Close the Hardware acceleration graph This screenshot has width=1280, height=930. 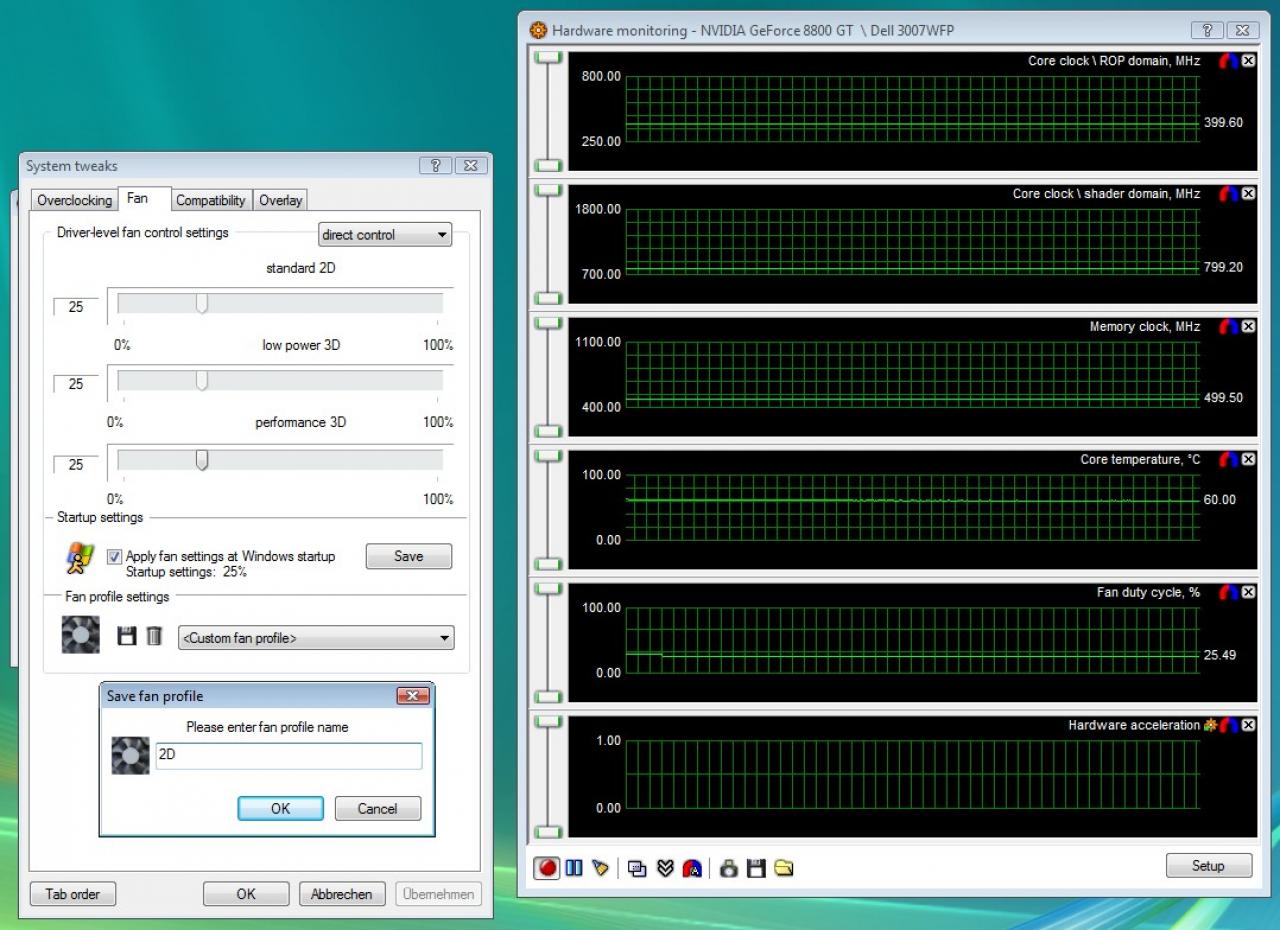tap(1248, 725)
